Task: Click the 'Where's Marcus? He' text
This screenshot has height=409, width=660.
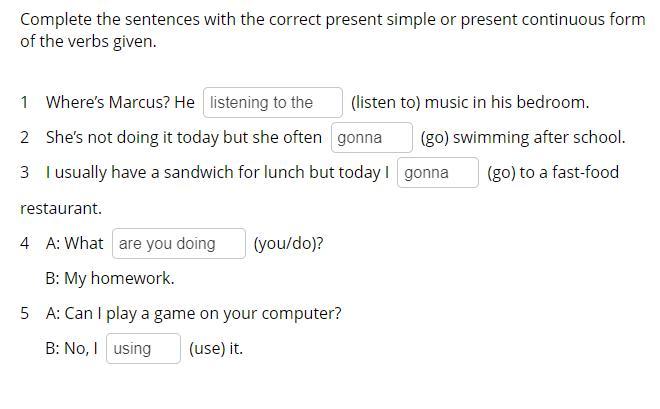Action: [x=120, y=102]
